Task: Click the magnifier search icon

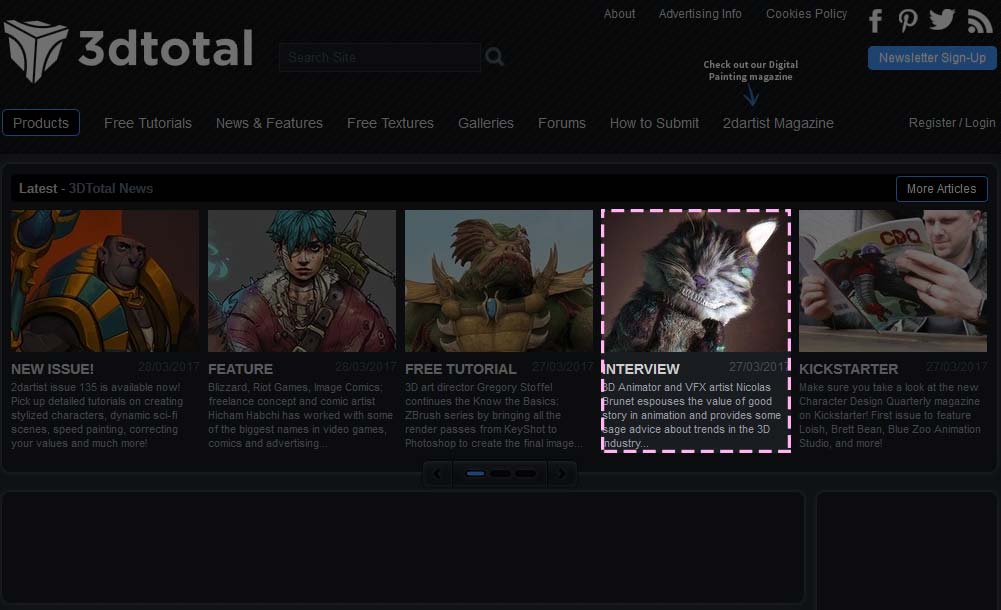Action: [x=494, y=57]
